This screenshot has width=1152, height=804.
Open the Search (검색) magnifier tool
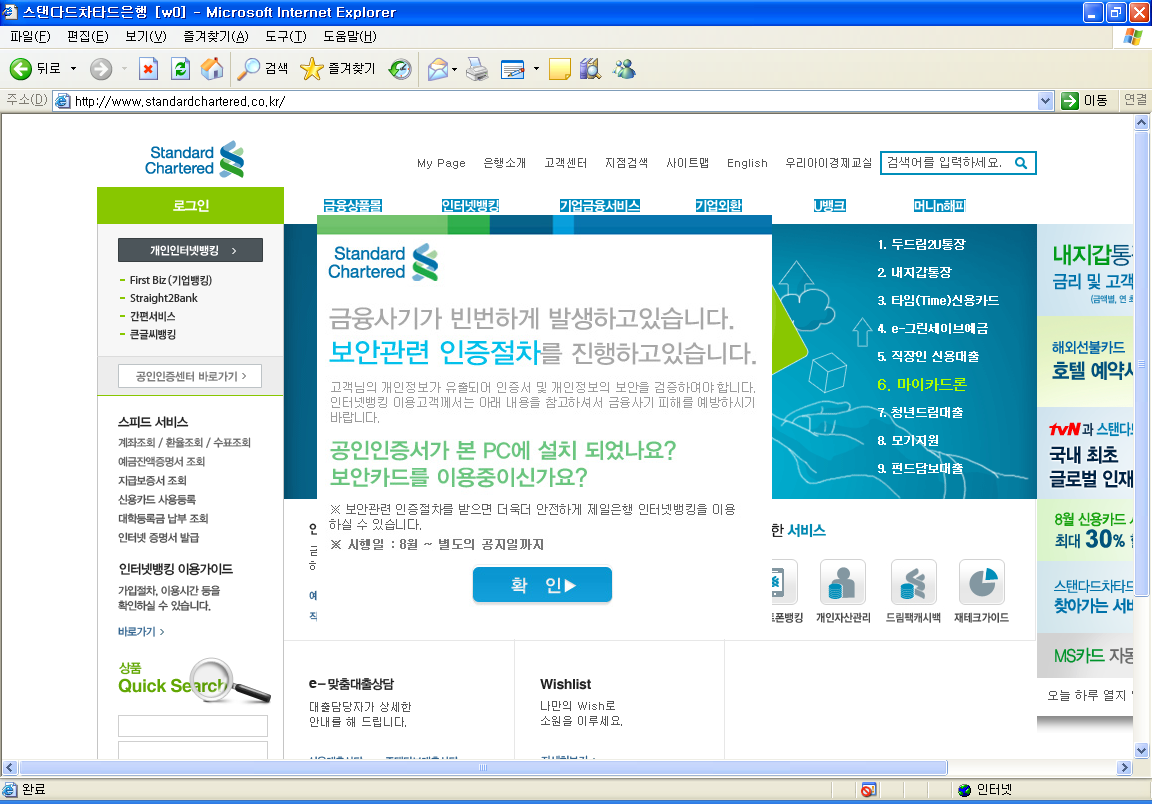(x=248, y=69)
